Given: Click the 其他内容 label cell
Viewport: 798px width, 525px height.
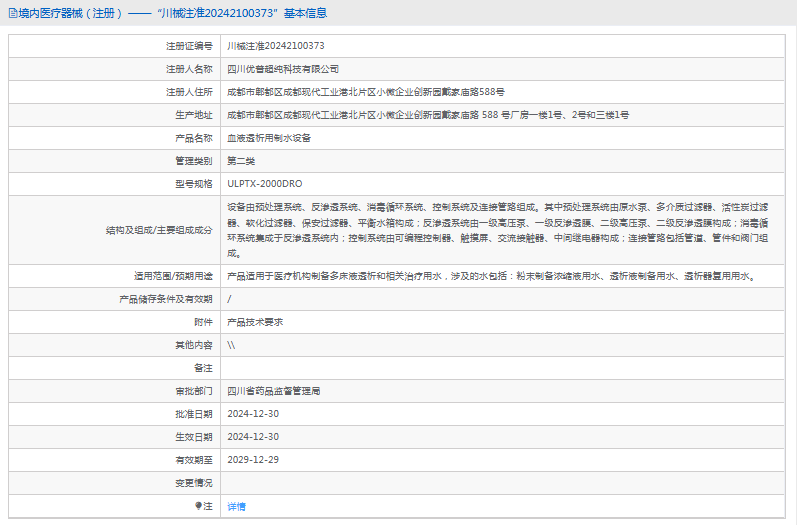Looking at the screenshot, I should (115, 345).
